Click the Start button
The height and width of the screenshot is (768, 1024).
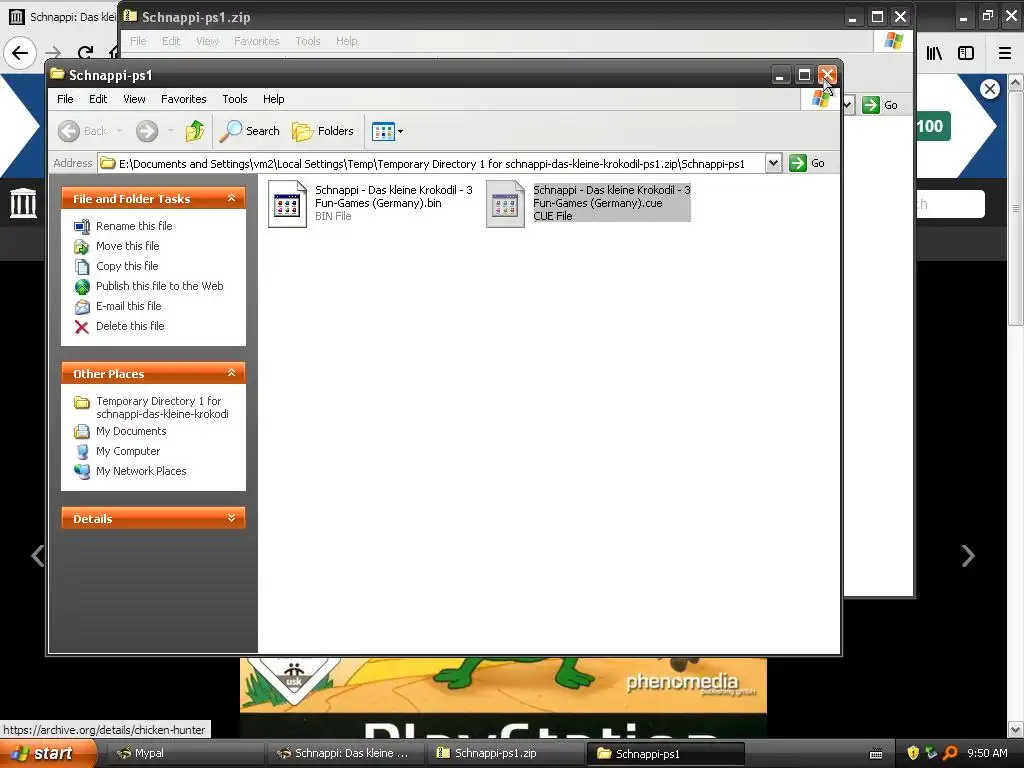coord(47,753)
